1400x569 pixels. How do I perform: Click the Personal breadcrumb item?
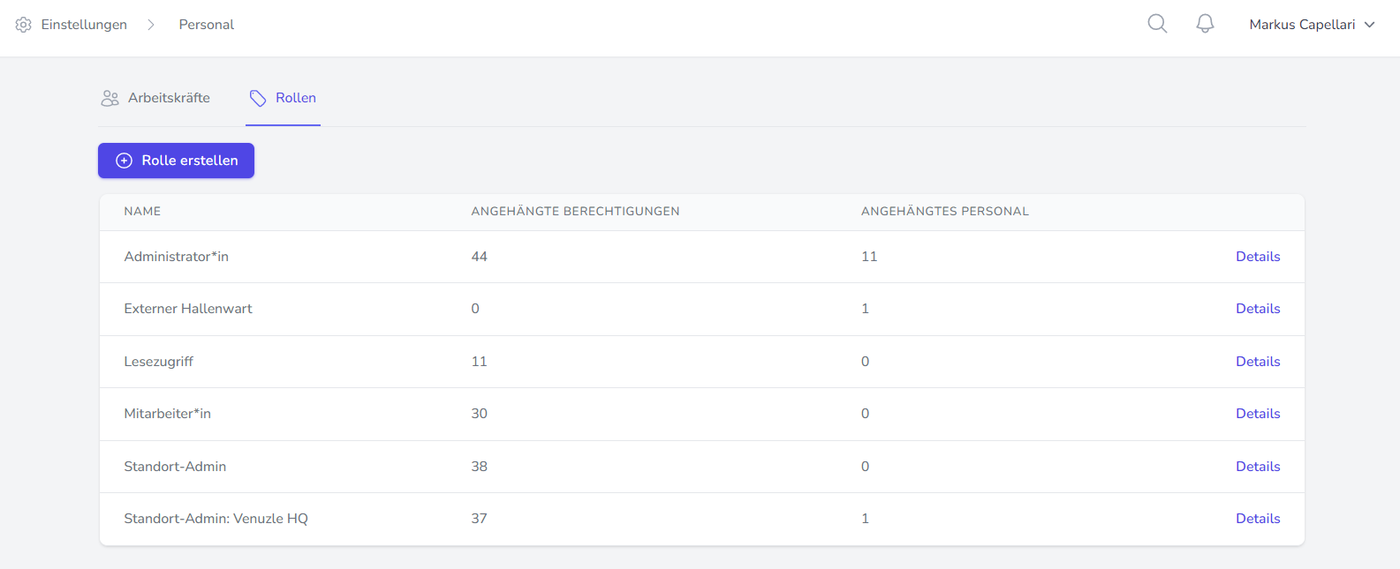(x=206, y=25)
